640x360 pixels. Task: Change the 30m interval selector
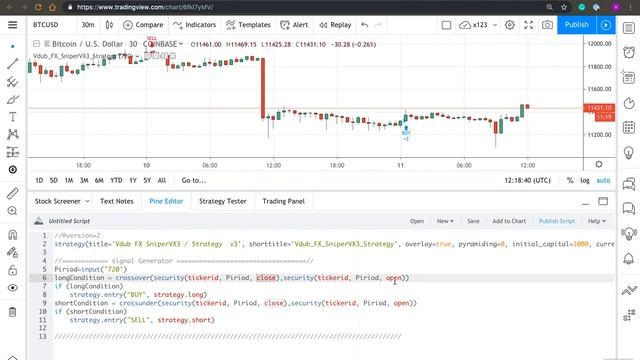click(x=88, y=25)
